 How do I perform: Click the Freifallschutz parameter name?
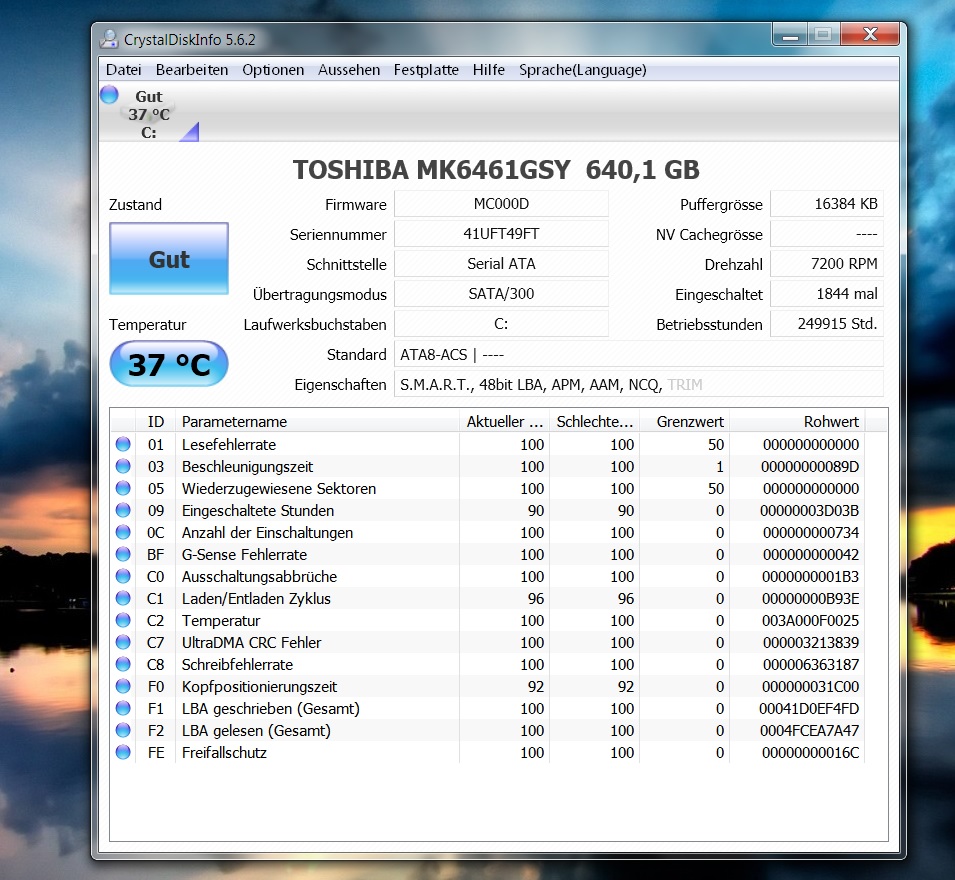(224, 753)
